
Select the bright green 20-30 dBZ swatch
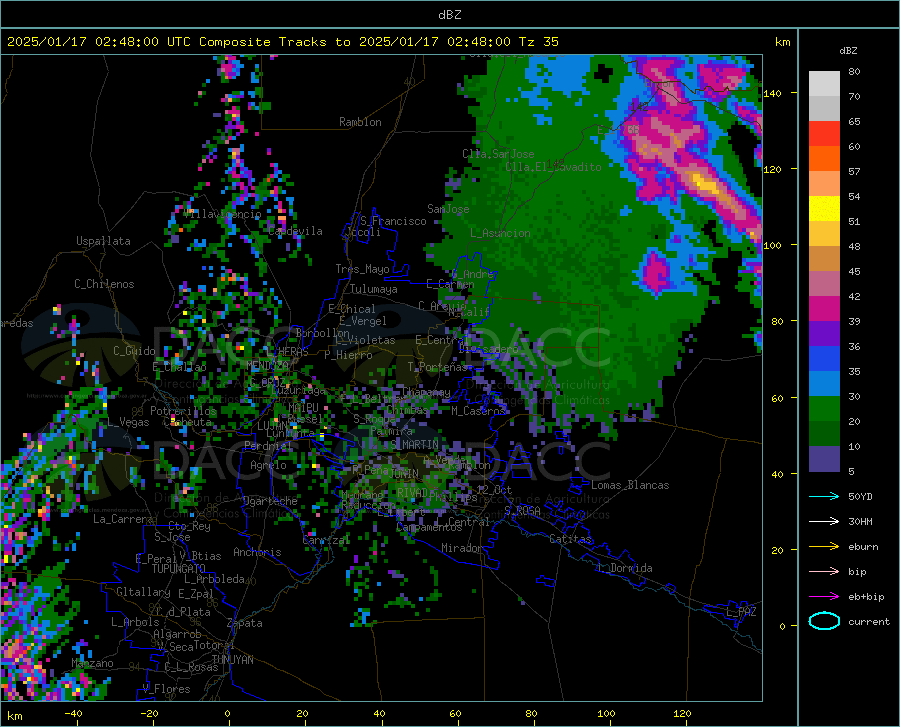824,409
